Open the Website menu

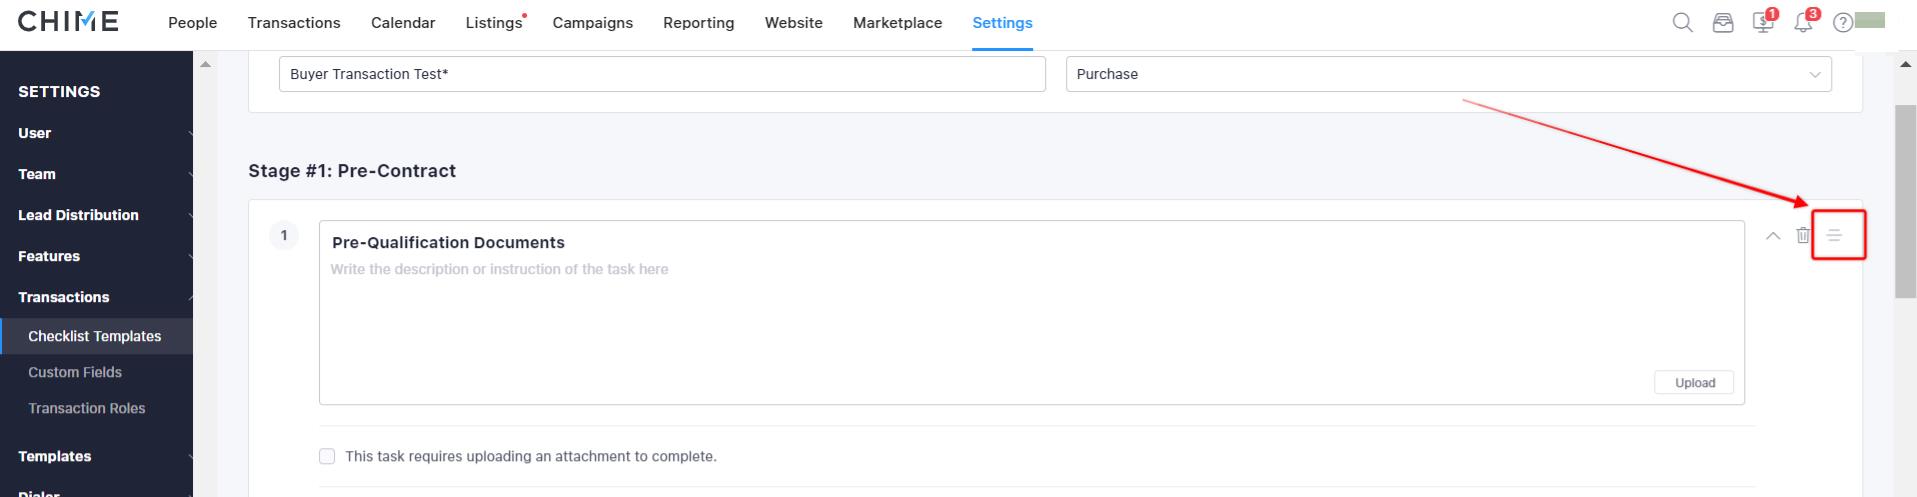coord(794,23)
